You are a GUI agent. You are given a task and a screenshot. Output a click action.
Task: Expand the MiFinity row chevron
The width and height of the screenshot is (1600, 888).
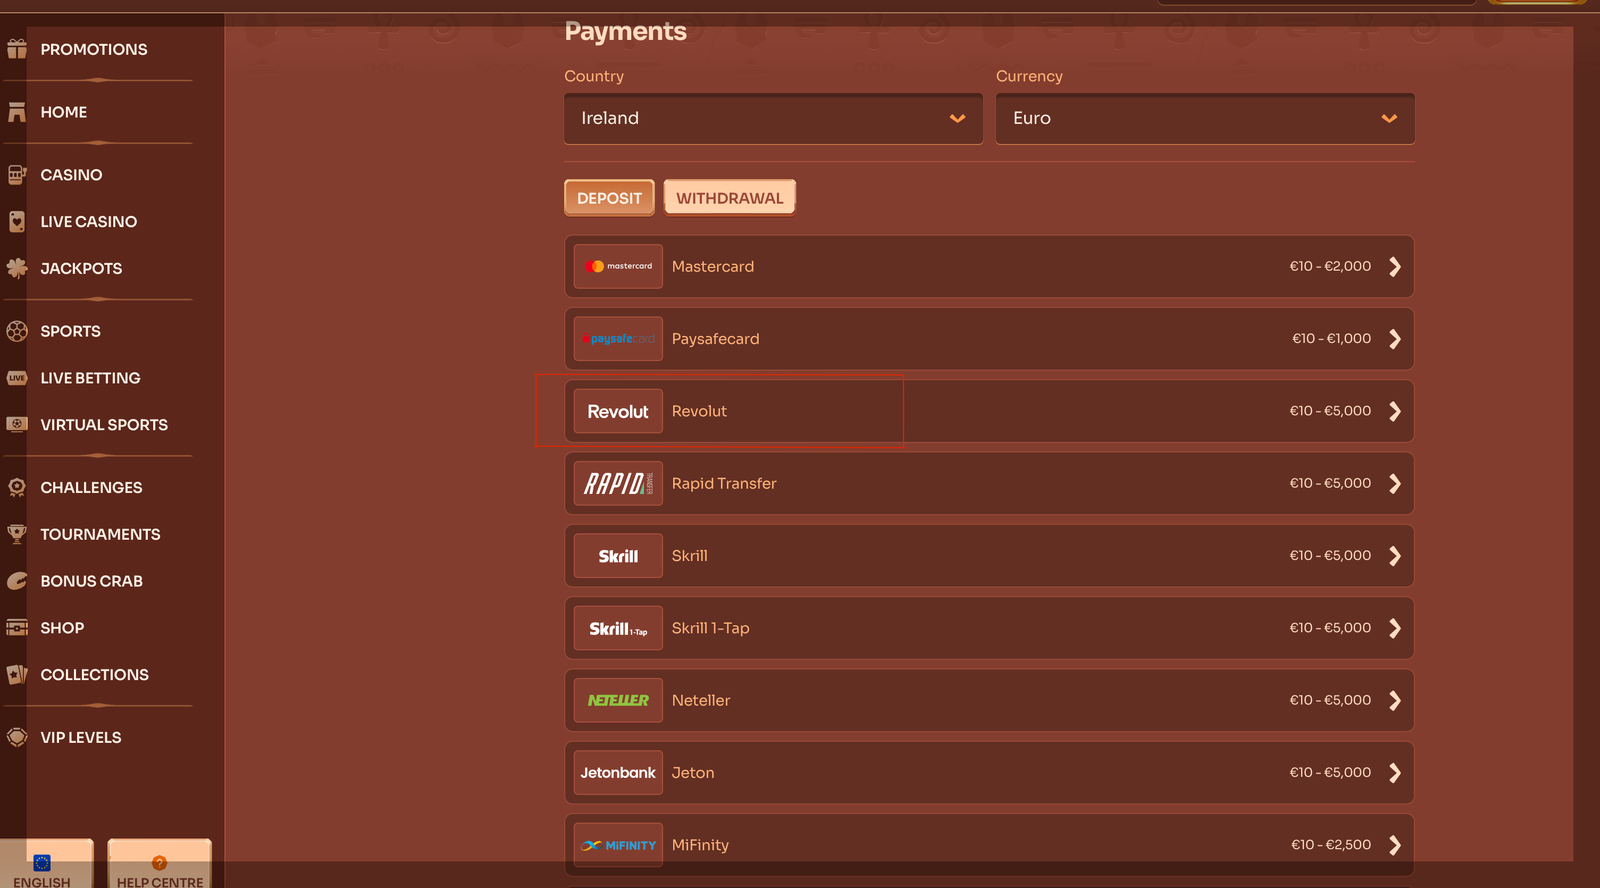coord(1395,845)
